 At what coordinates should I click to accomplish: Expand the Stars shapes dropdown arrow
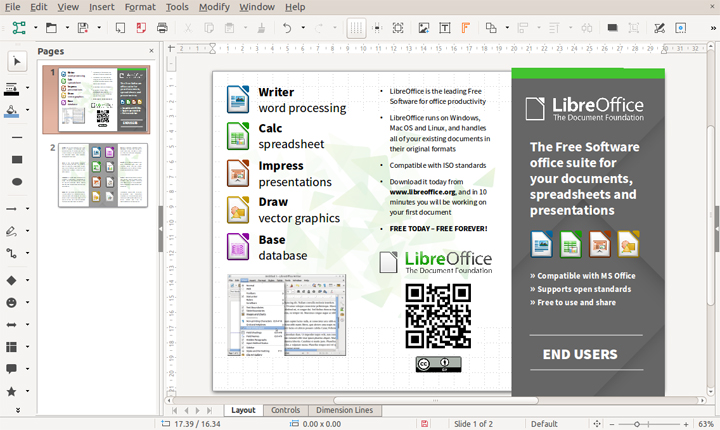28,391
